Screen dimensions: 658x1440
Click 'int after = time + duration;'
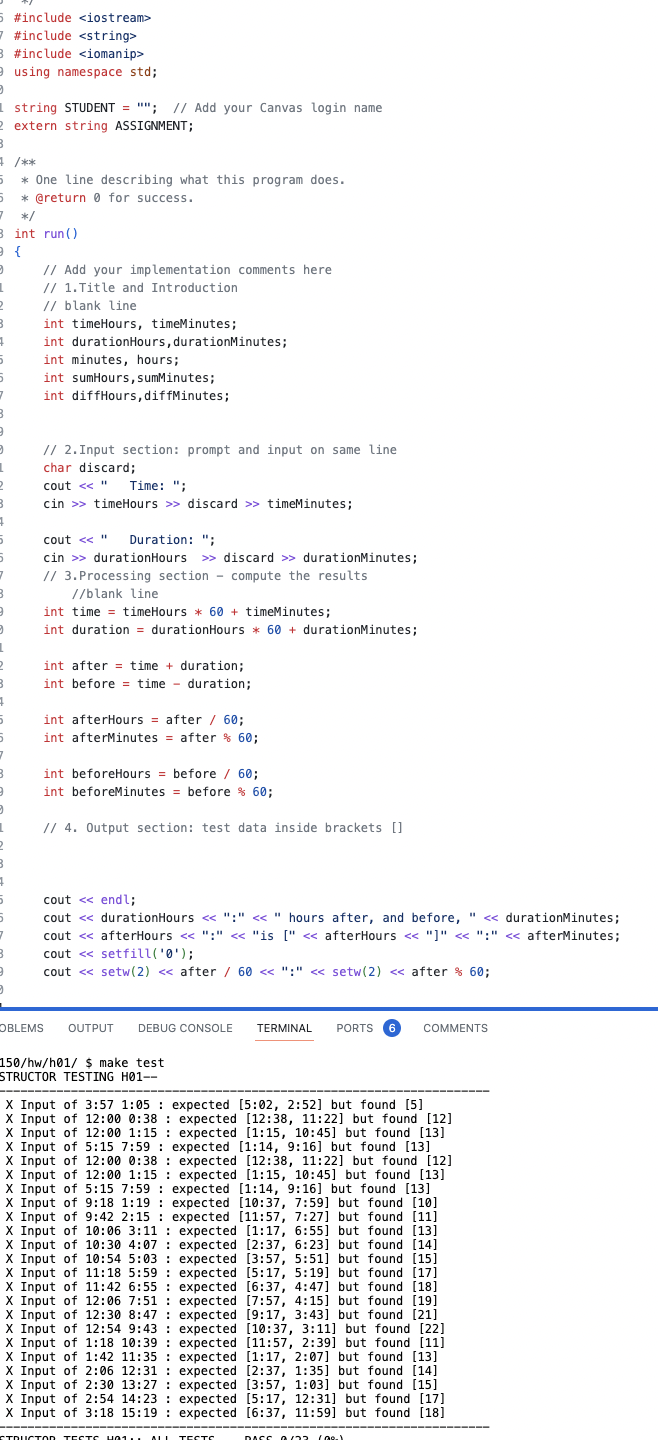[x=143, y=666]
